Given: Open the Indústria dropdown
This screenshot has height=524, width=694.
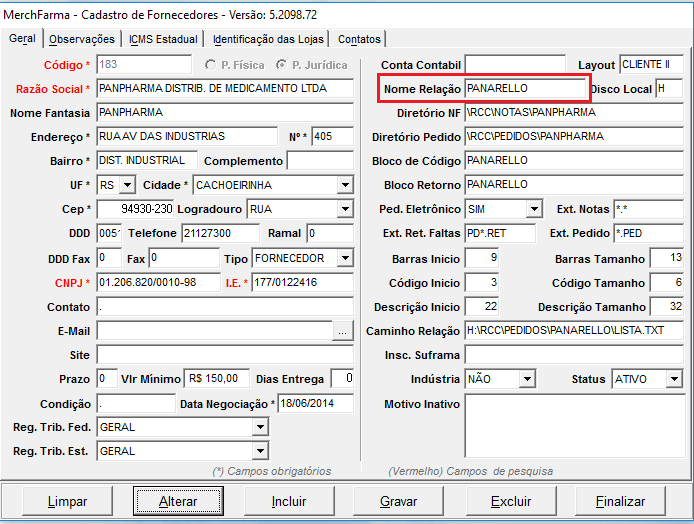Looking at the screenshot, I should [x=534, y=380].
